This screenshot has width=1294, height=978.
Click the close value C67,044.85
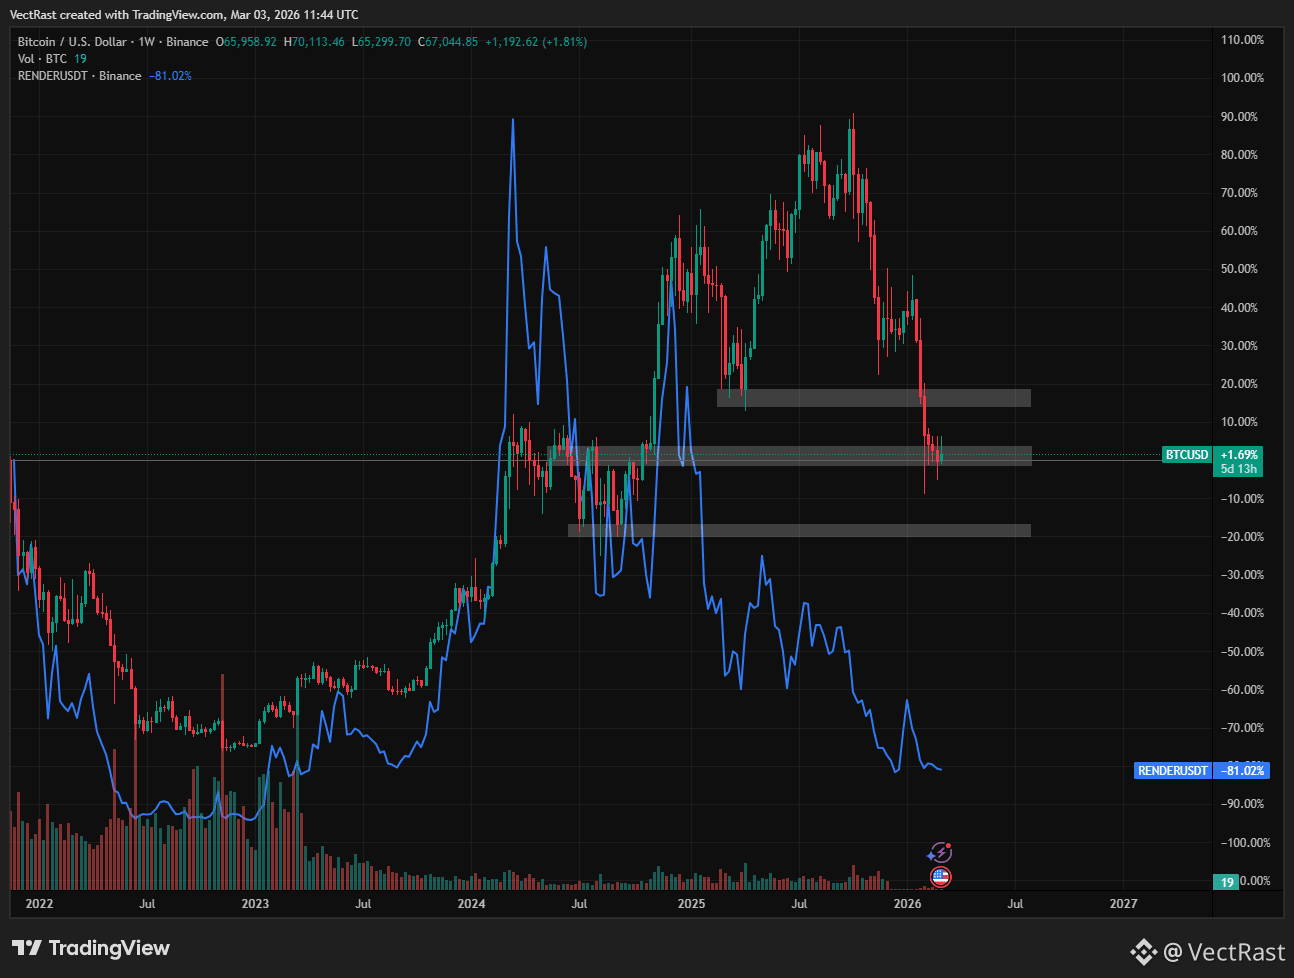point(448,42)
